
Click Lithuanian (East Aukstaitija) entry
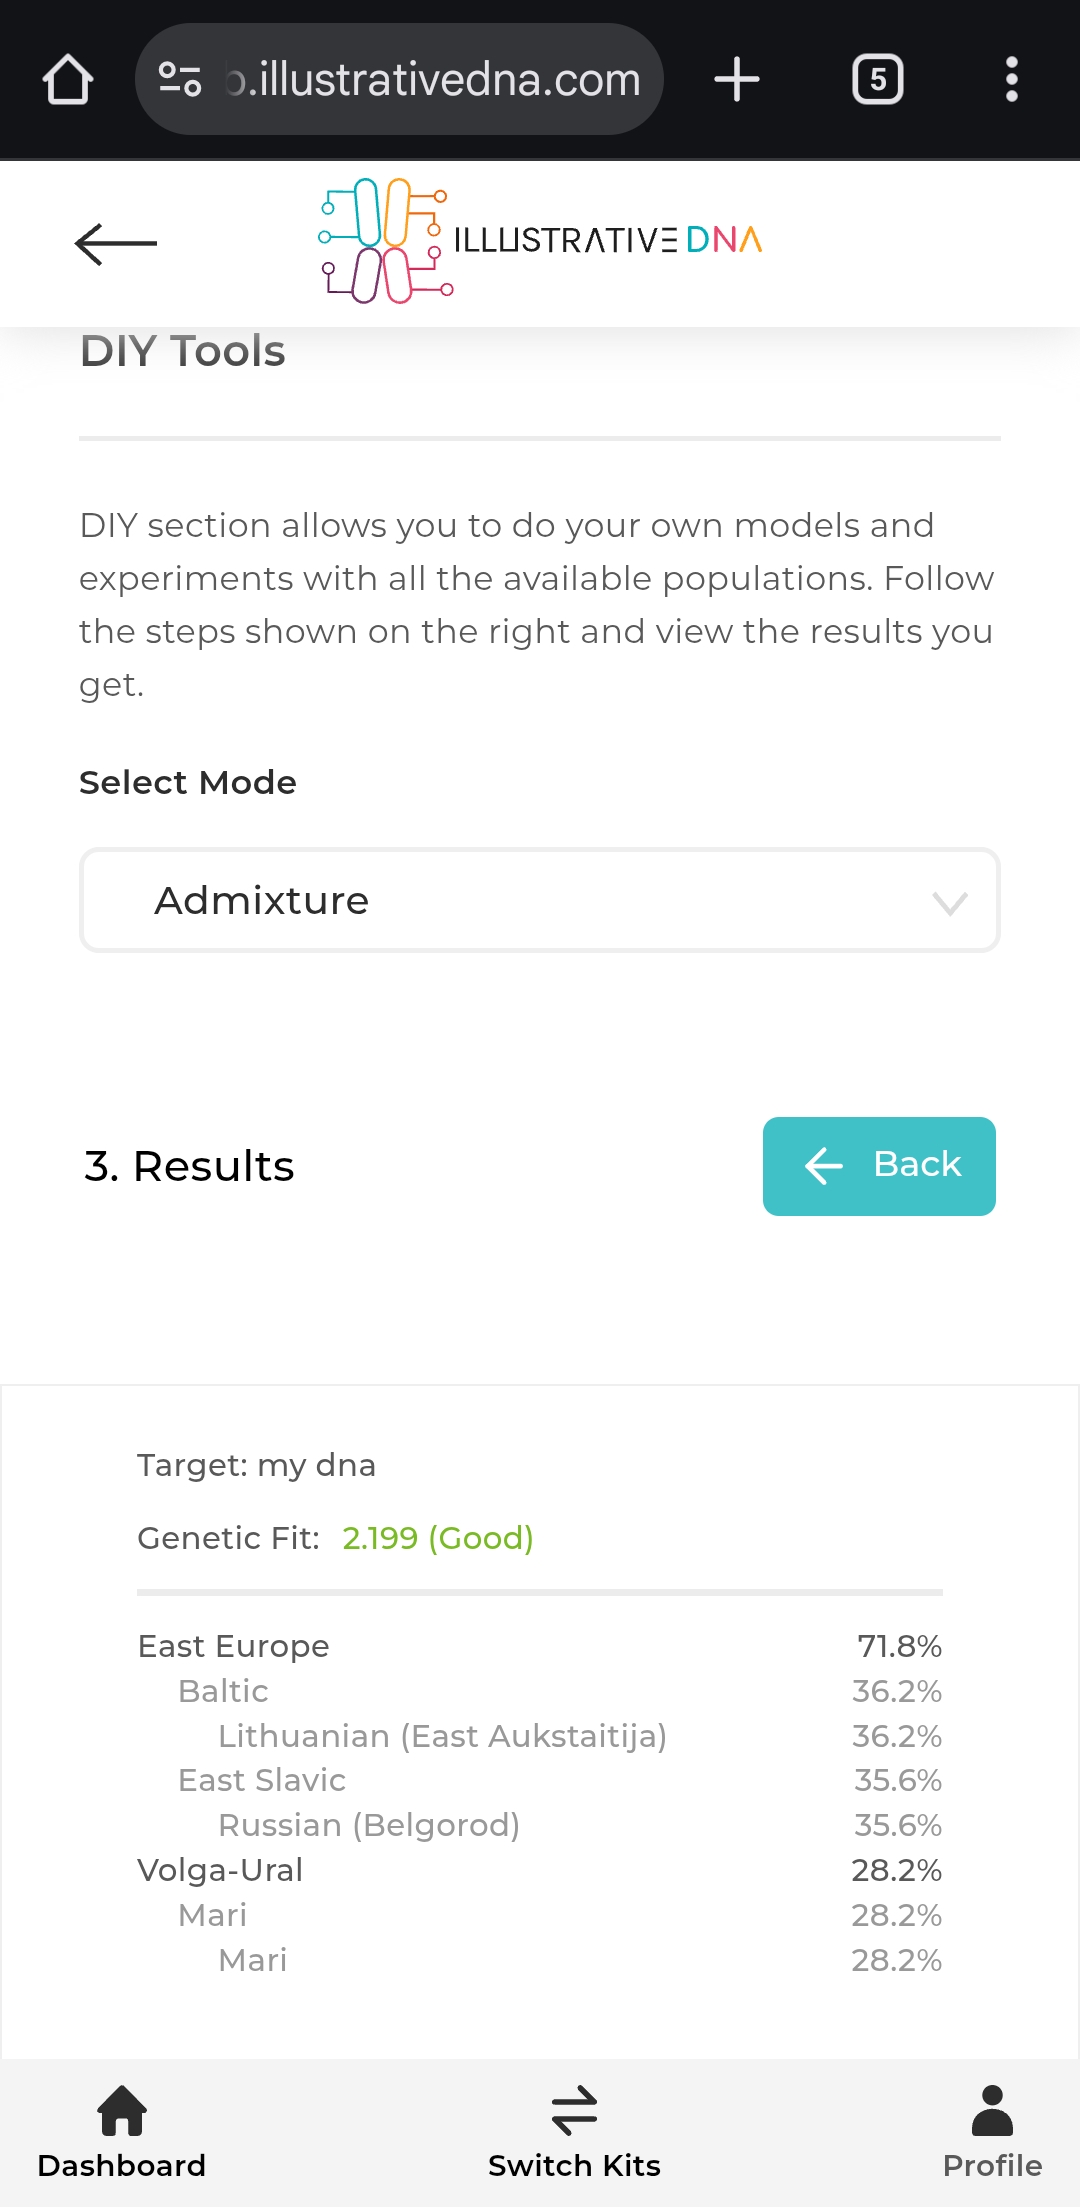(x=442, y=1736)
